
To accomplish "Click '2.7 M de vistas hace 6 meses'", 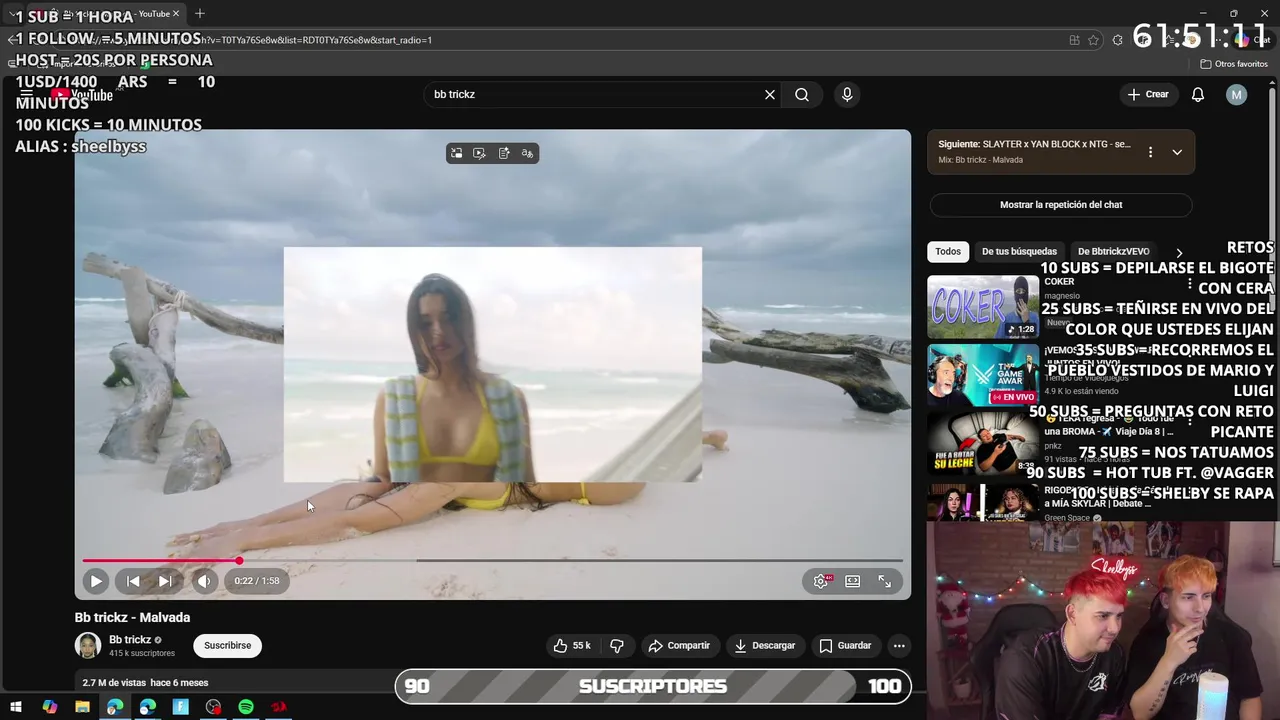I will (145, 683).
